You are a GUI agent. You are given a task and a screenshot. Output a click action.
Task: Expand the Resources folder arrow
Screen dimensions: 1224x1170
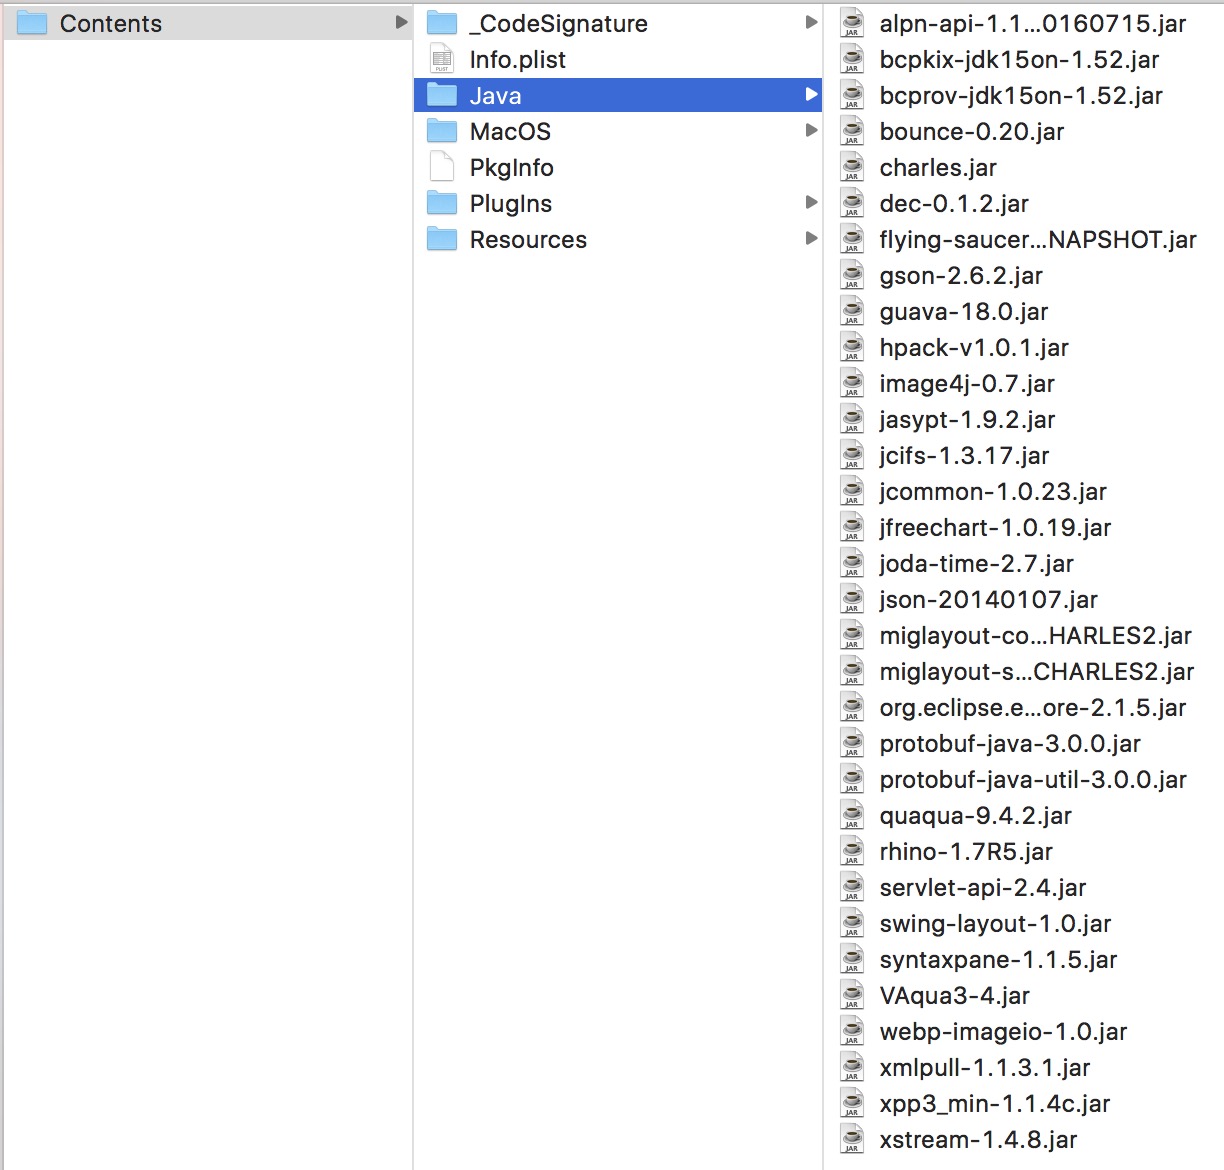pyautogui.click(x=811, y=238)
